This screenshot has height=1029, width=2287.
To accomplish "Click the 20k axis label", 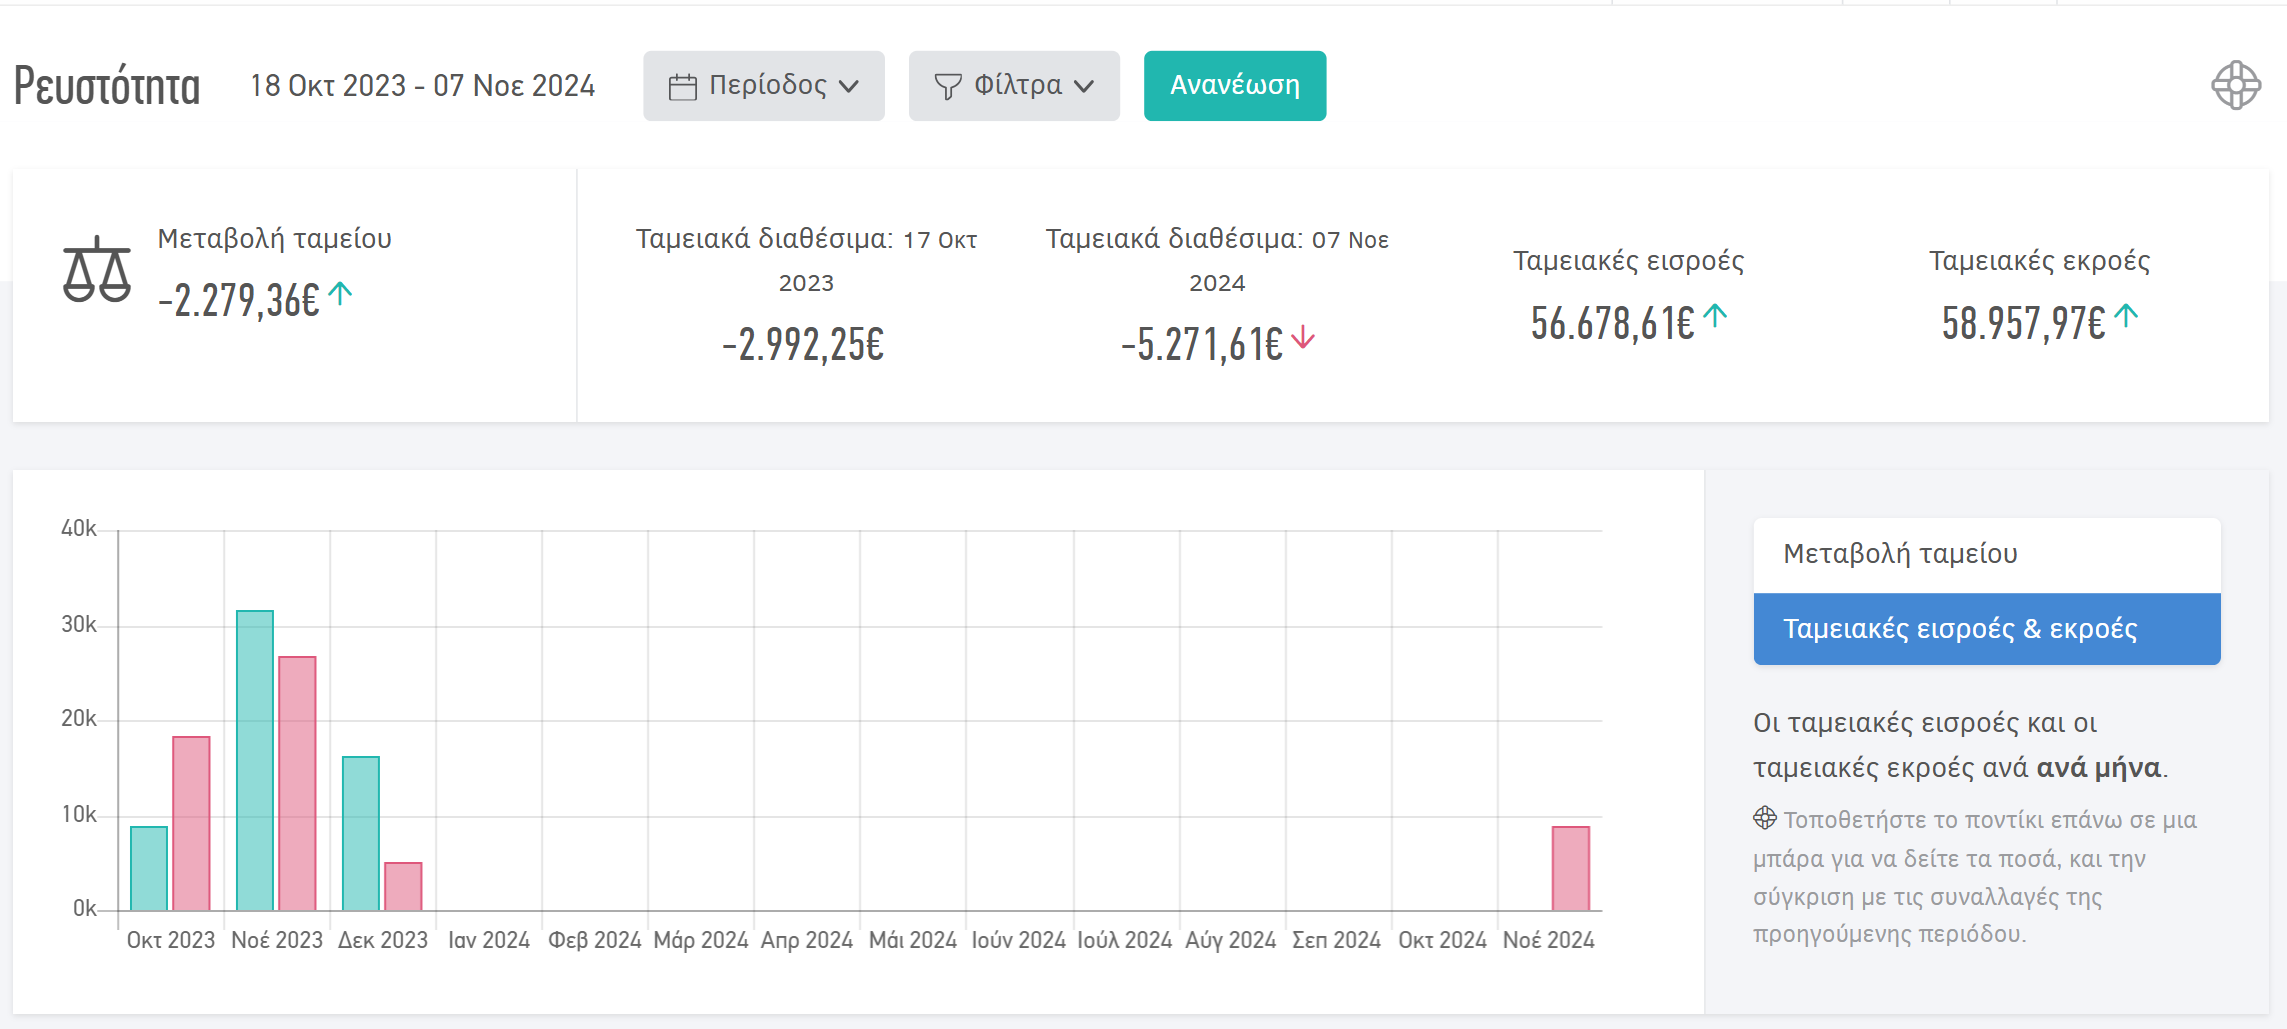I will tap(79, 719).
